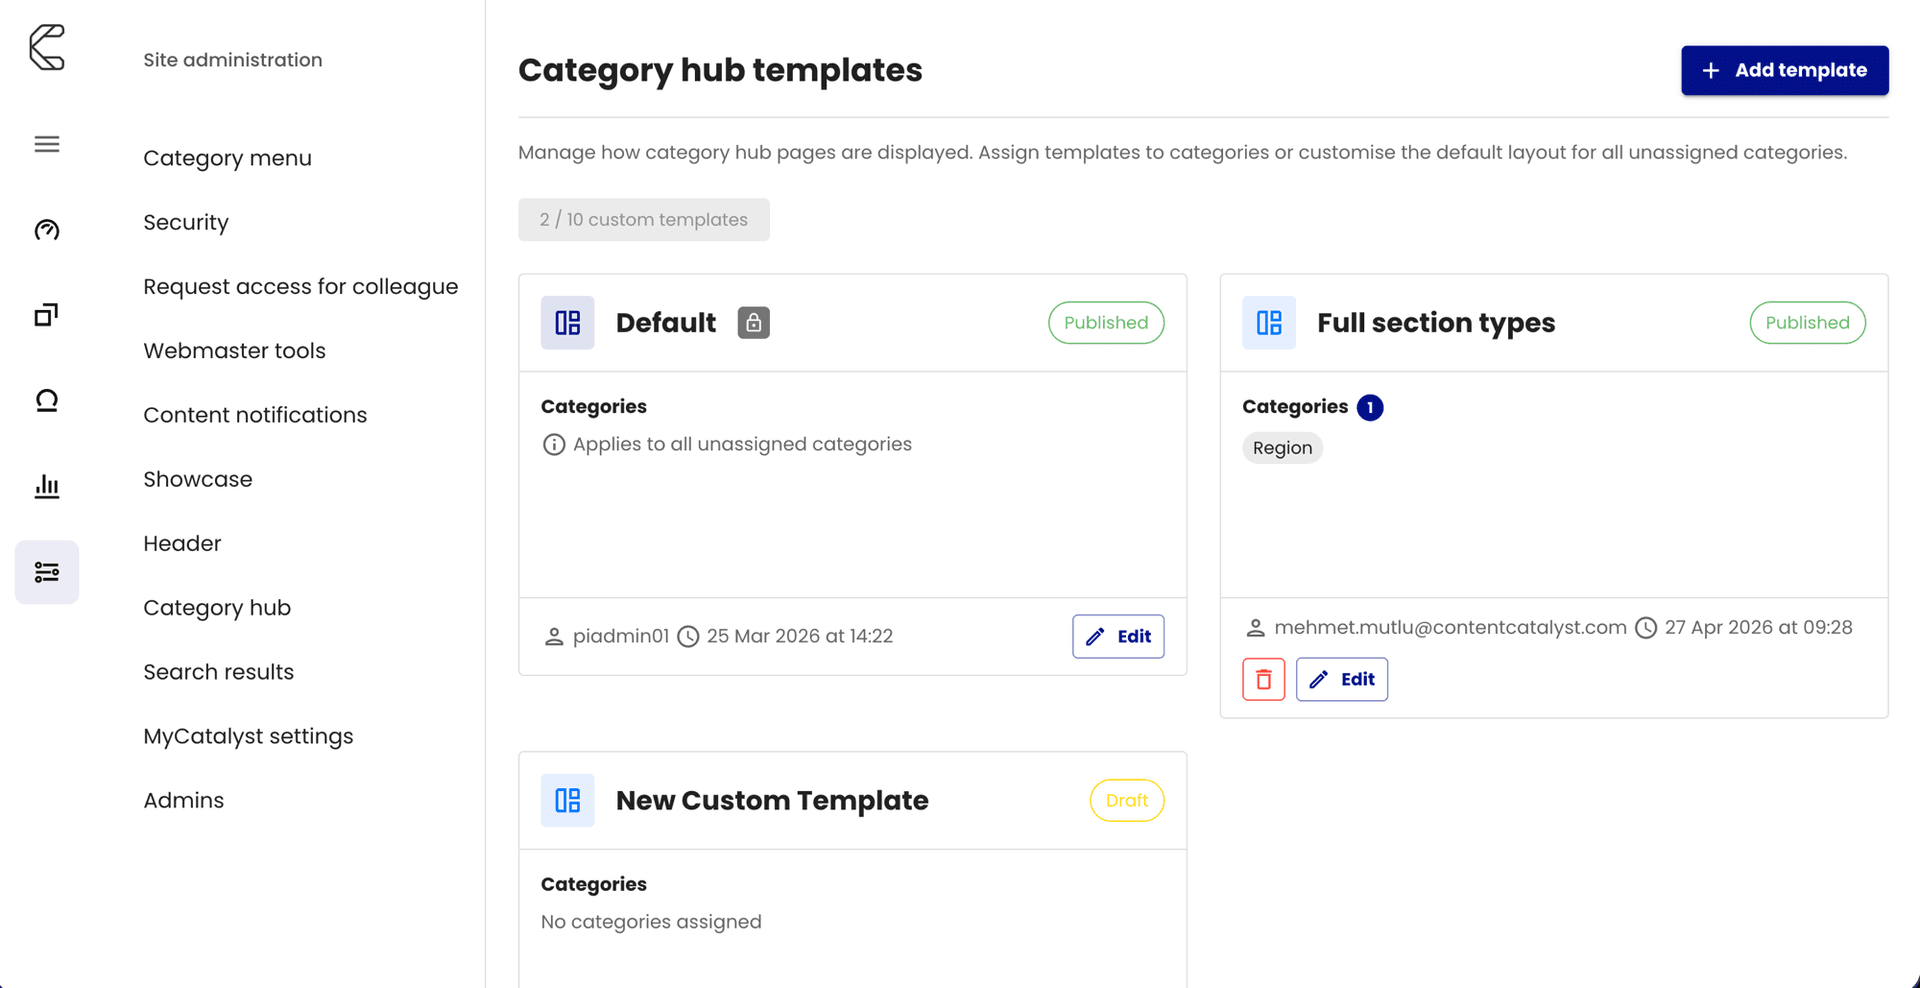Click the clock icon before 27 Apr 2026
The height and width of the screenshot is (988, 1920).
pos(1646,628)
